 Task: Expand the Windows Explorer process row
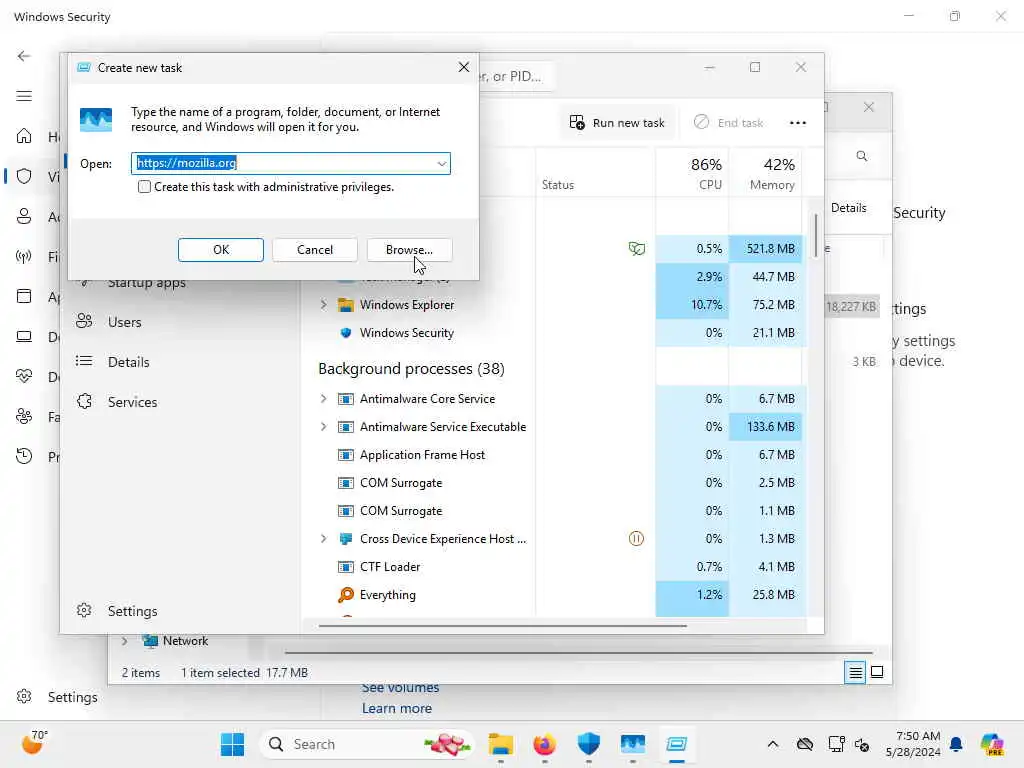(323, 304)
